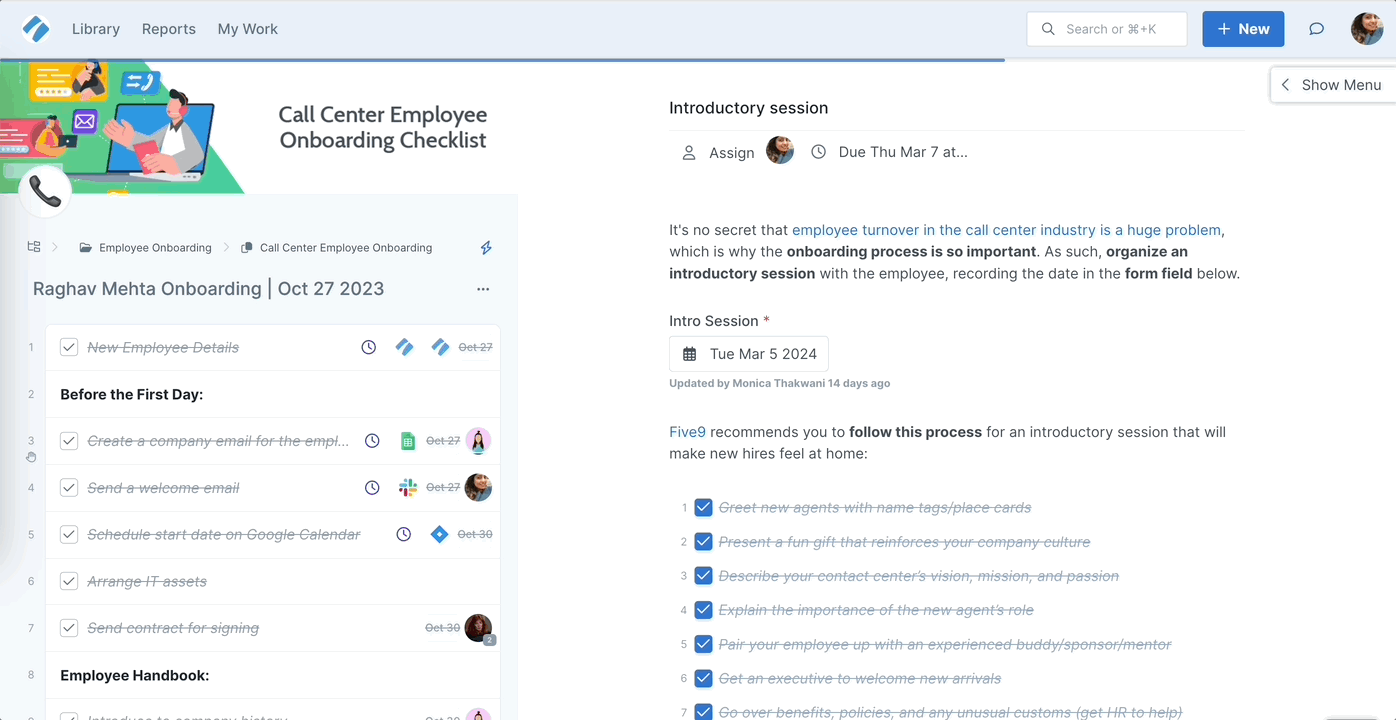Image resolution: width=1396 pixels, height=720 pixels.
Task: Open the user profile avatar in top bar
Action: coord(1367,29)
